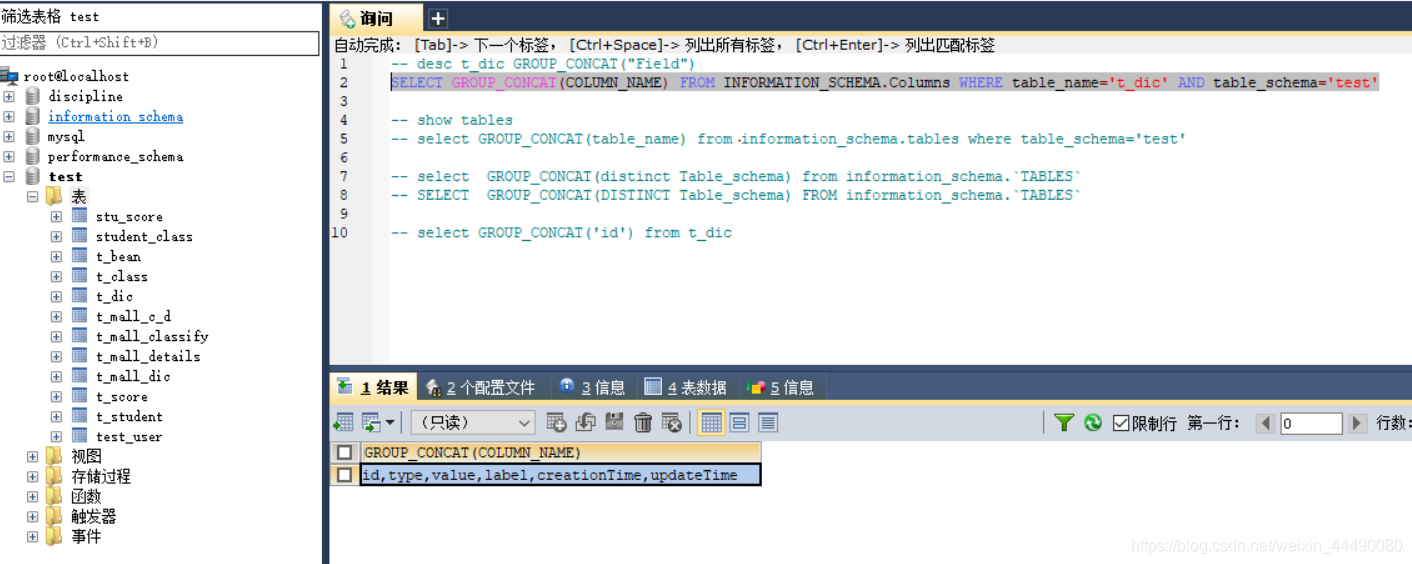
Task: Click the 过滤器 filter input field
Action: point(160,43)
